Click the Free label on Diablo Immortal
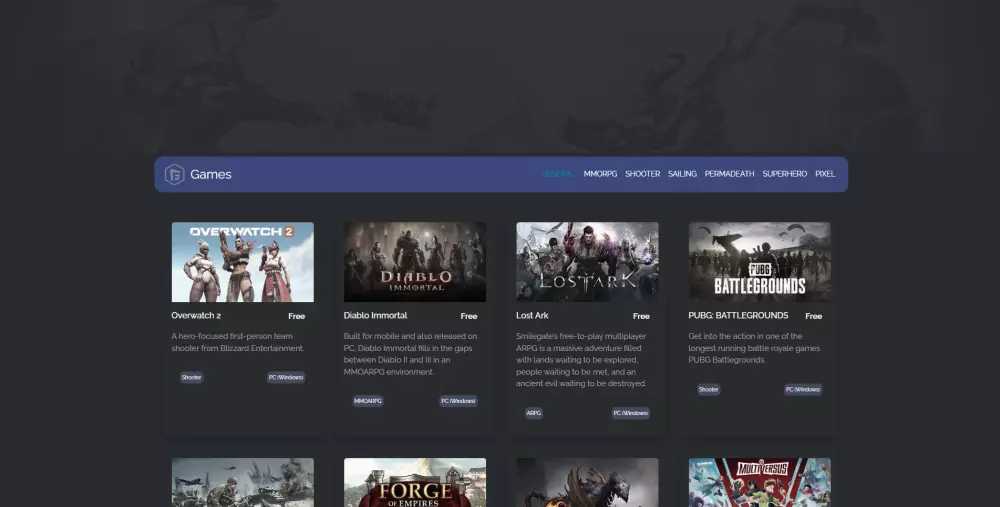 469,316
